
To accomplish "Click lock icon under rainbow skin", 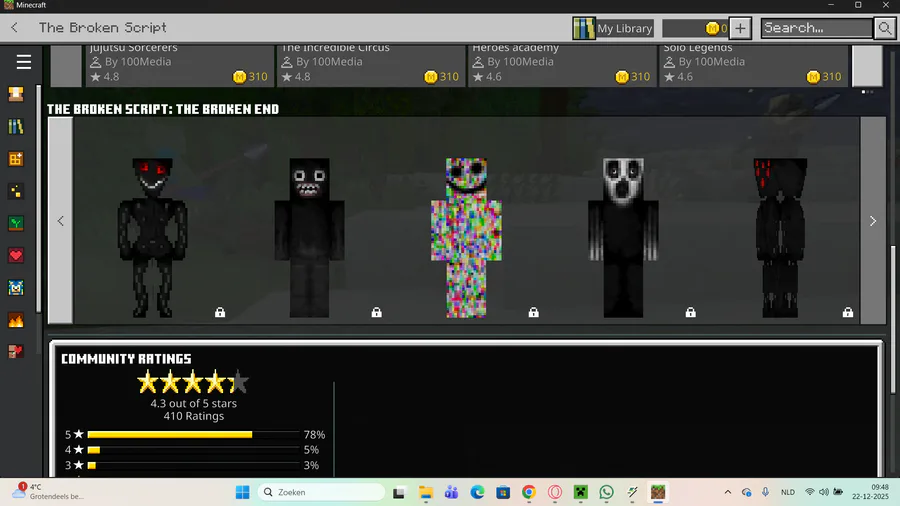I will [x=534, y=312].
